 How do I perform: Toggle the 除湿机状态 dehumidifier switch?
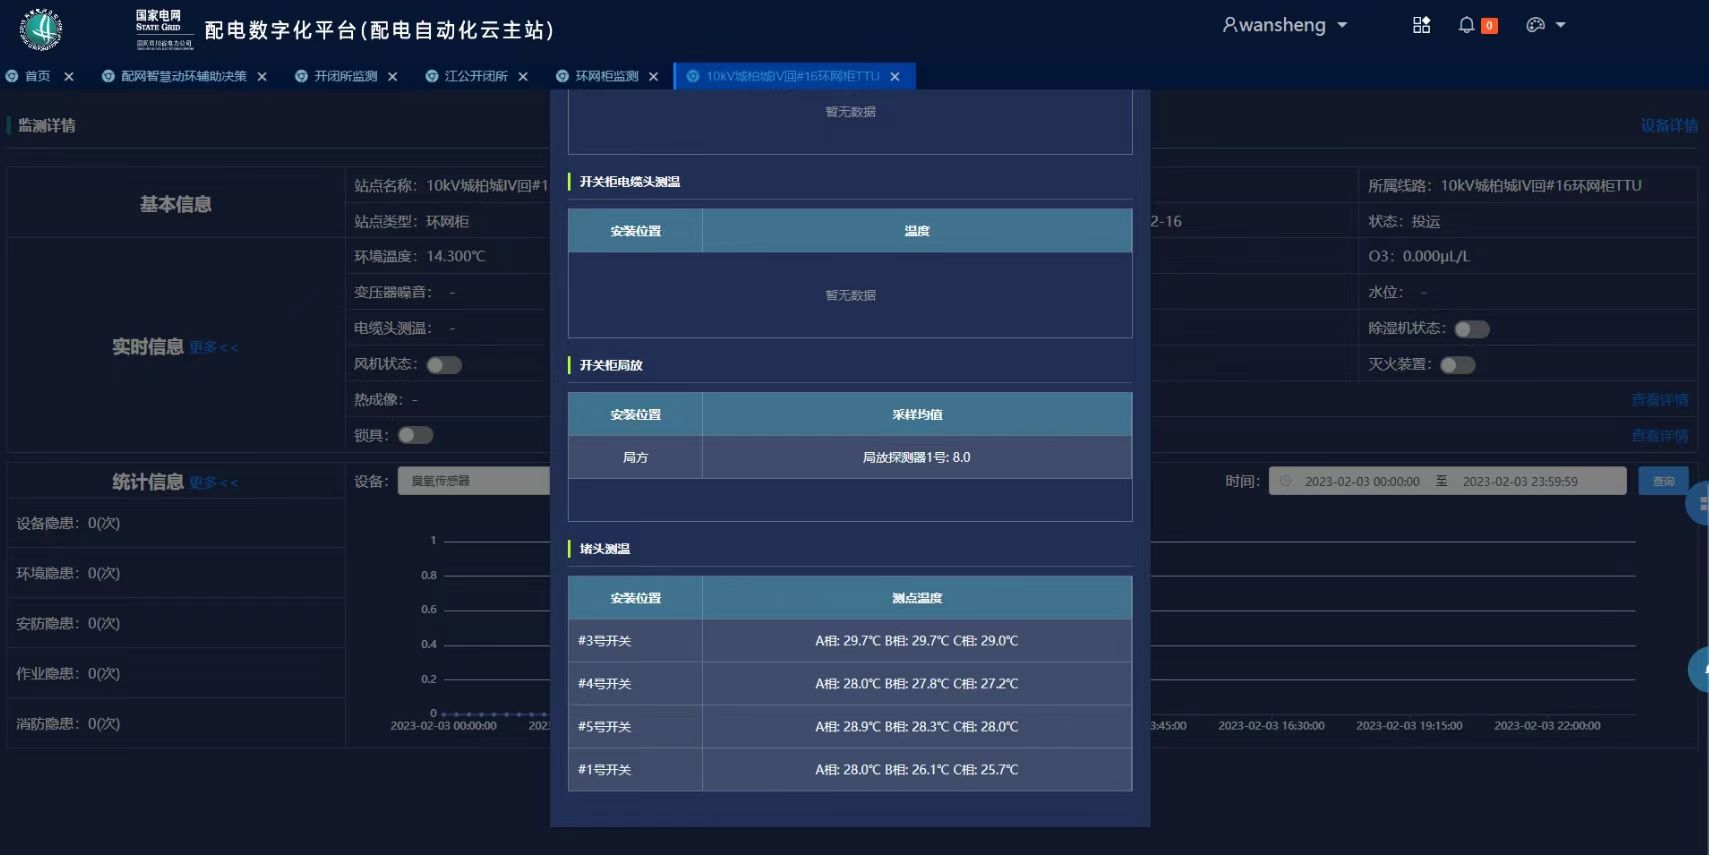[1472, 329]
